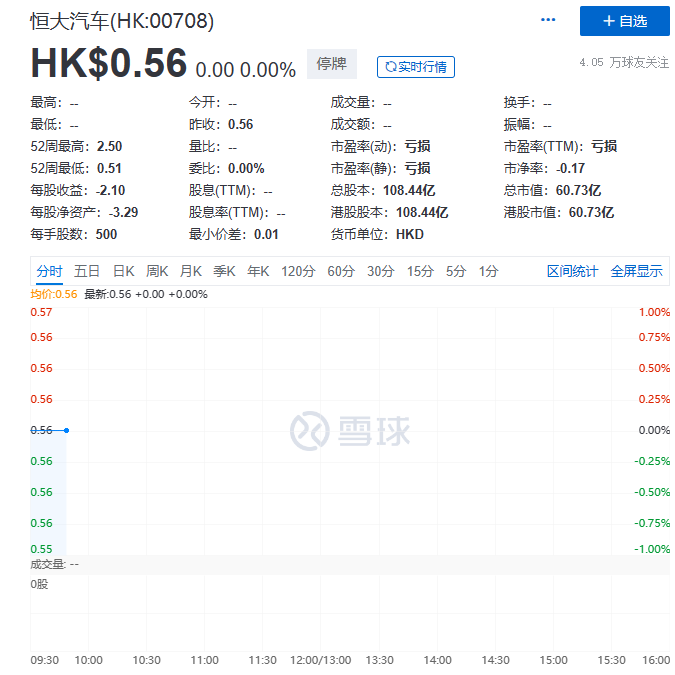
Task: Switch to the 五日 chart tab
Action: [87, 271]
